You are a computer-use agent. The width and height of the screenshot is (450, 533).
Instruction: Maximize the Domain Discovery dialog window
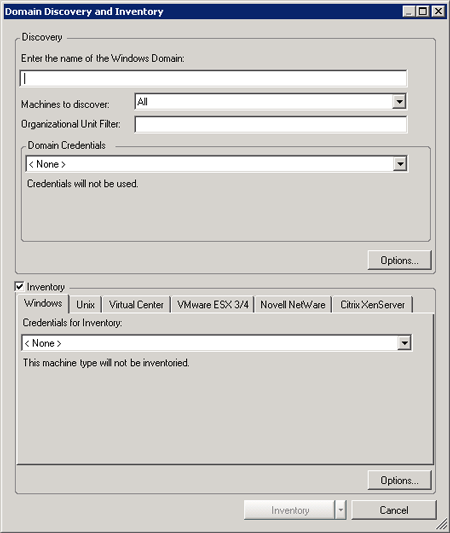tap(423, 12)
